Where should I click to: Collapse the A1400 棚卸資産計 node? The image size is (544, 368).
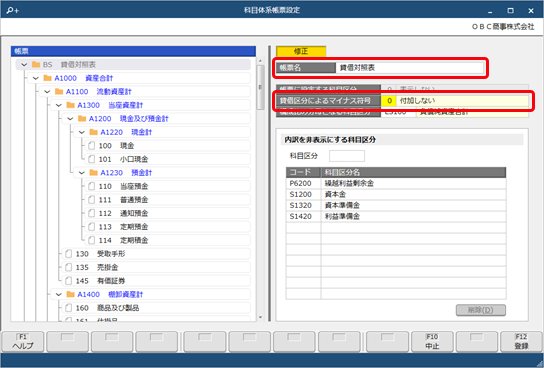59,294
